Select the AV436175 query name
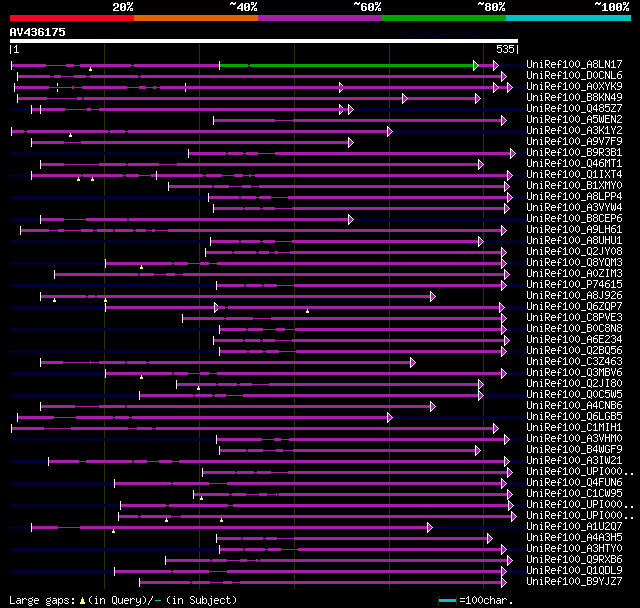Viewport: 640px width, 608px height. pos(38,32)
